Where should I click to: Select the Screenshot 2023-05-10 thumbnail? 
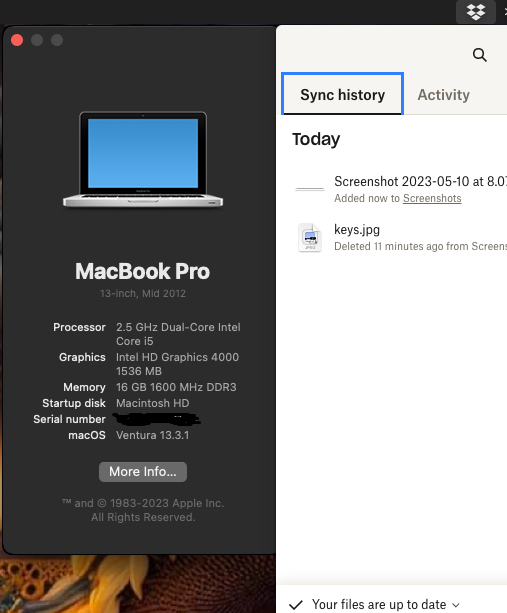[310, 189]
